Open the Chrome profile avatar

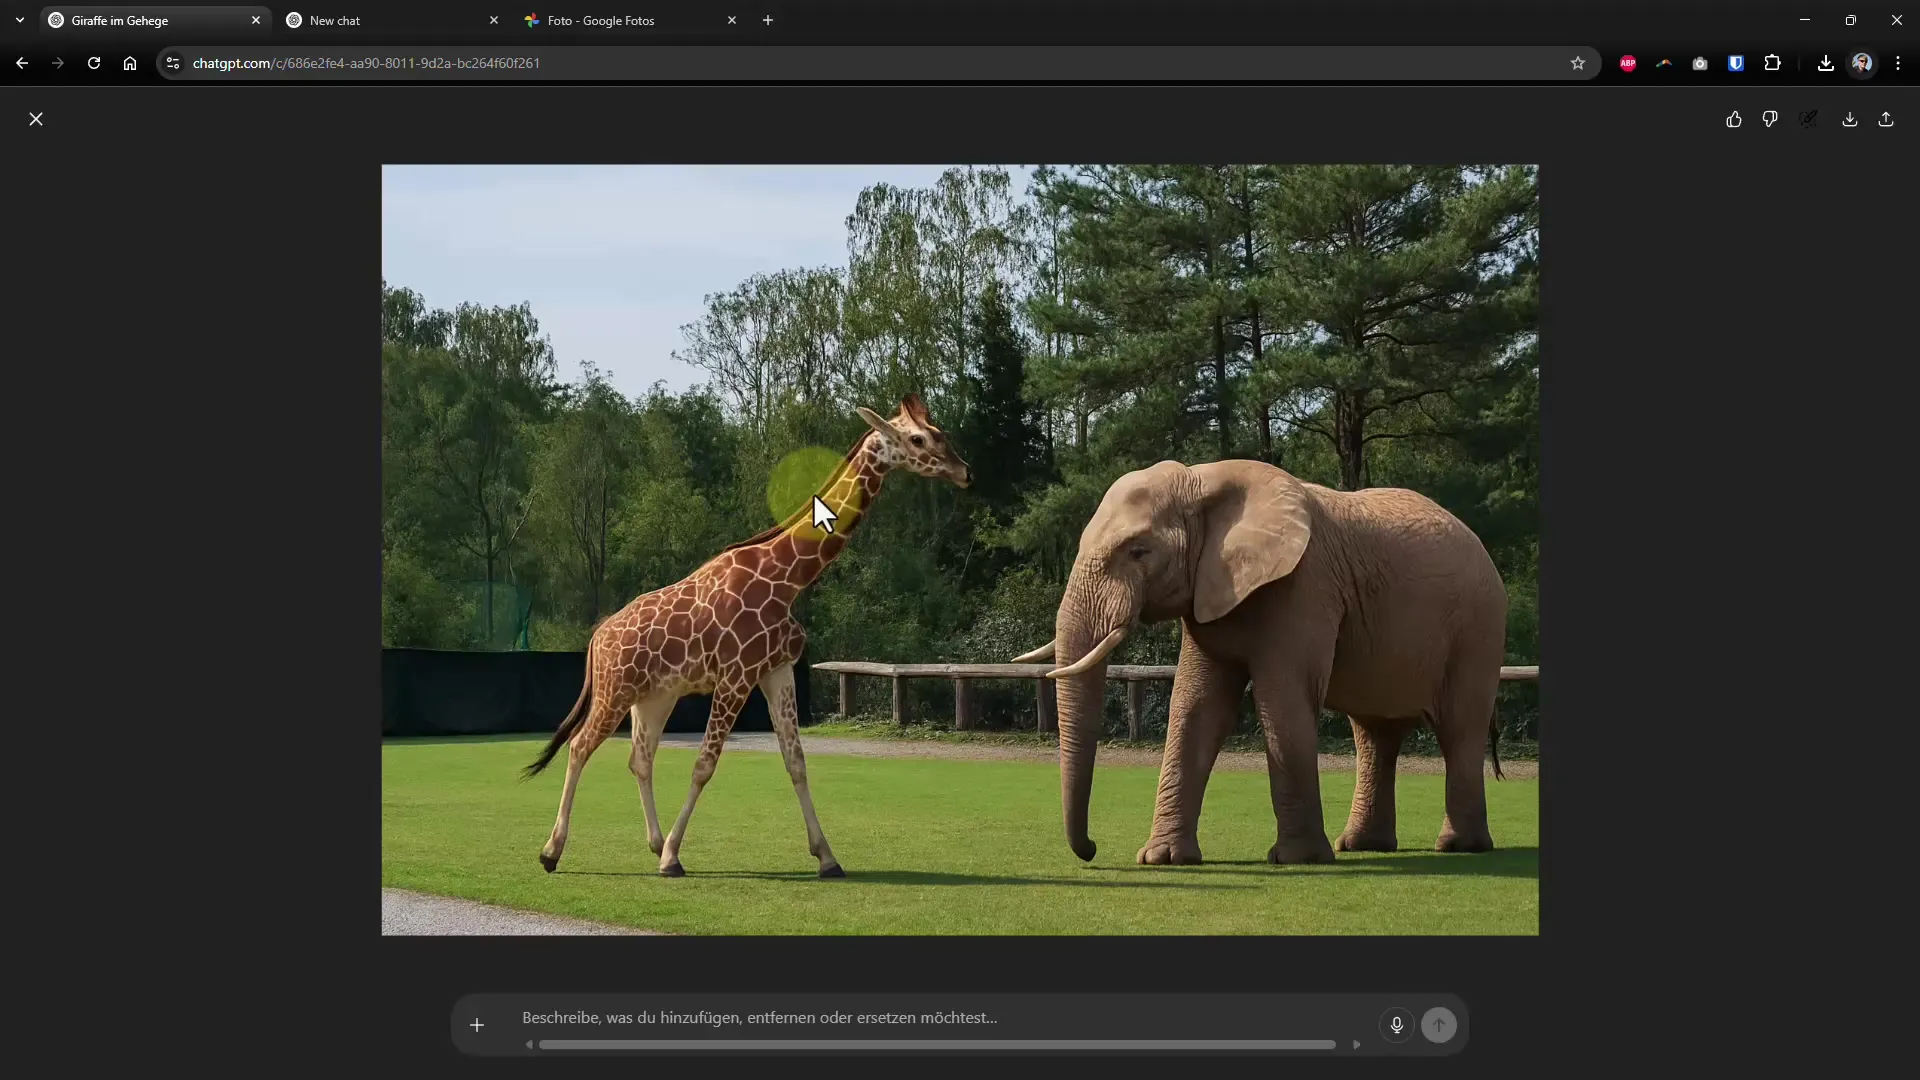tap(1862, 63)
